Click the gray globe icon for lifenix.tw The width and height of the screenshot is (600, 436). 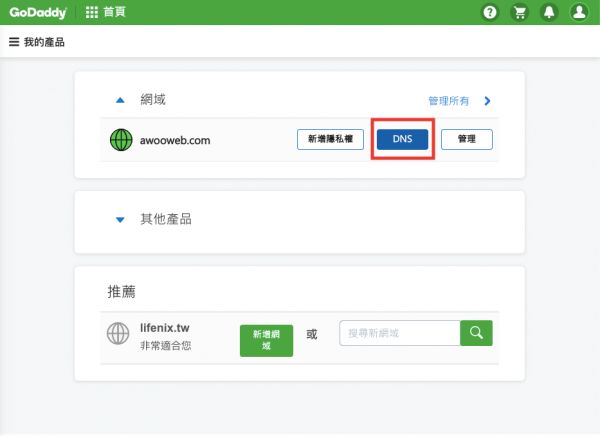pos(118,333)
